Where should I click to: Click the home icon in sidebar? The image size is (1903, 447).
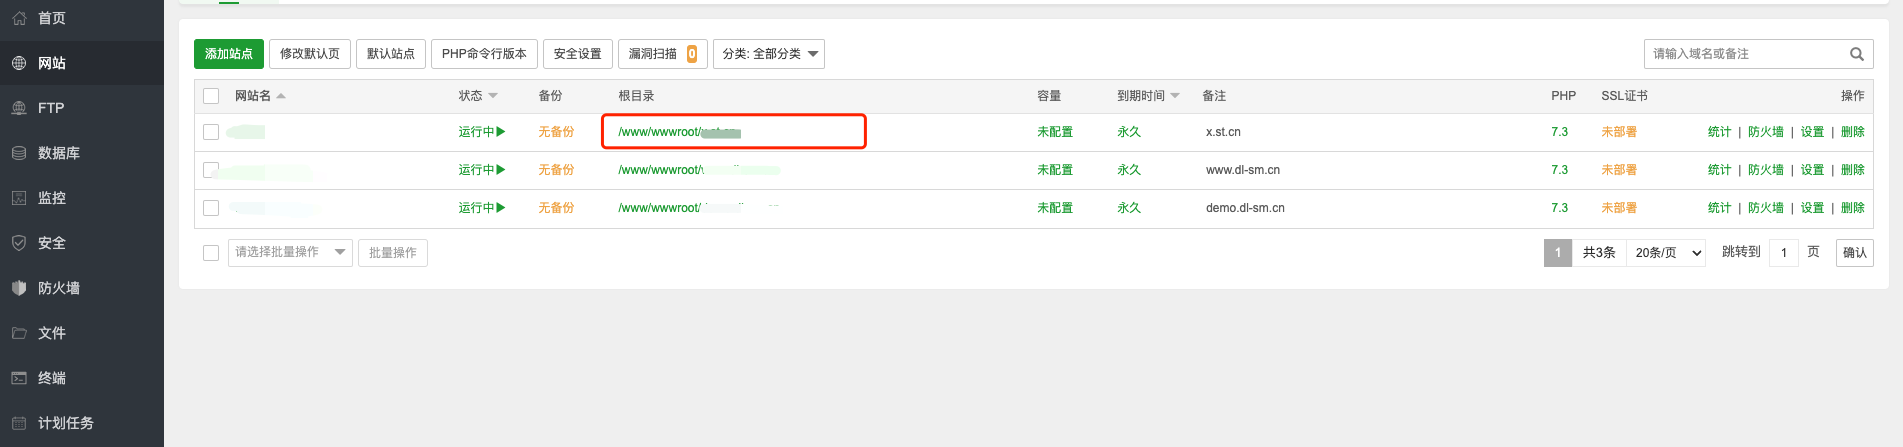point(19,18)
